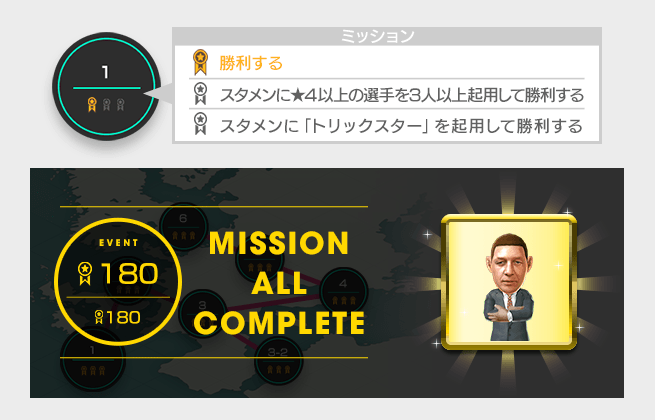The height and width of the screenshot is (420, 655).
Task: Click the gray medal icon for ★4以上 mission
Action: 201,94
